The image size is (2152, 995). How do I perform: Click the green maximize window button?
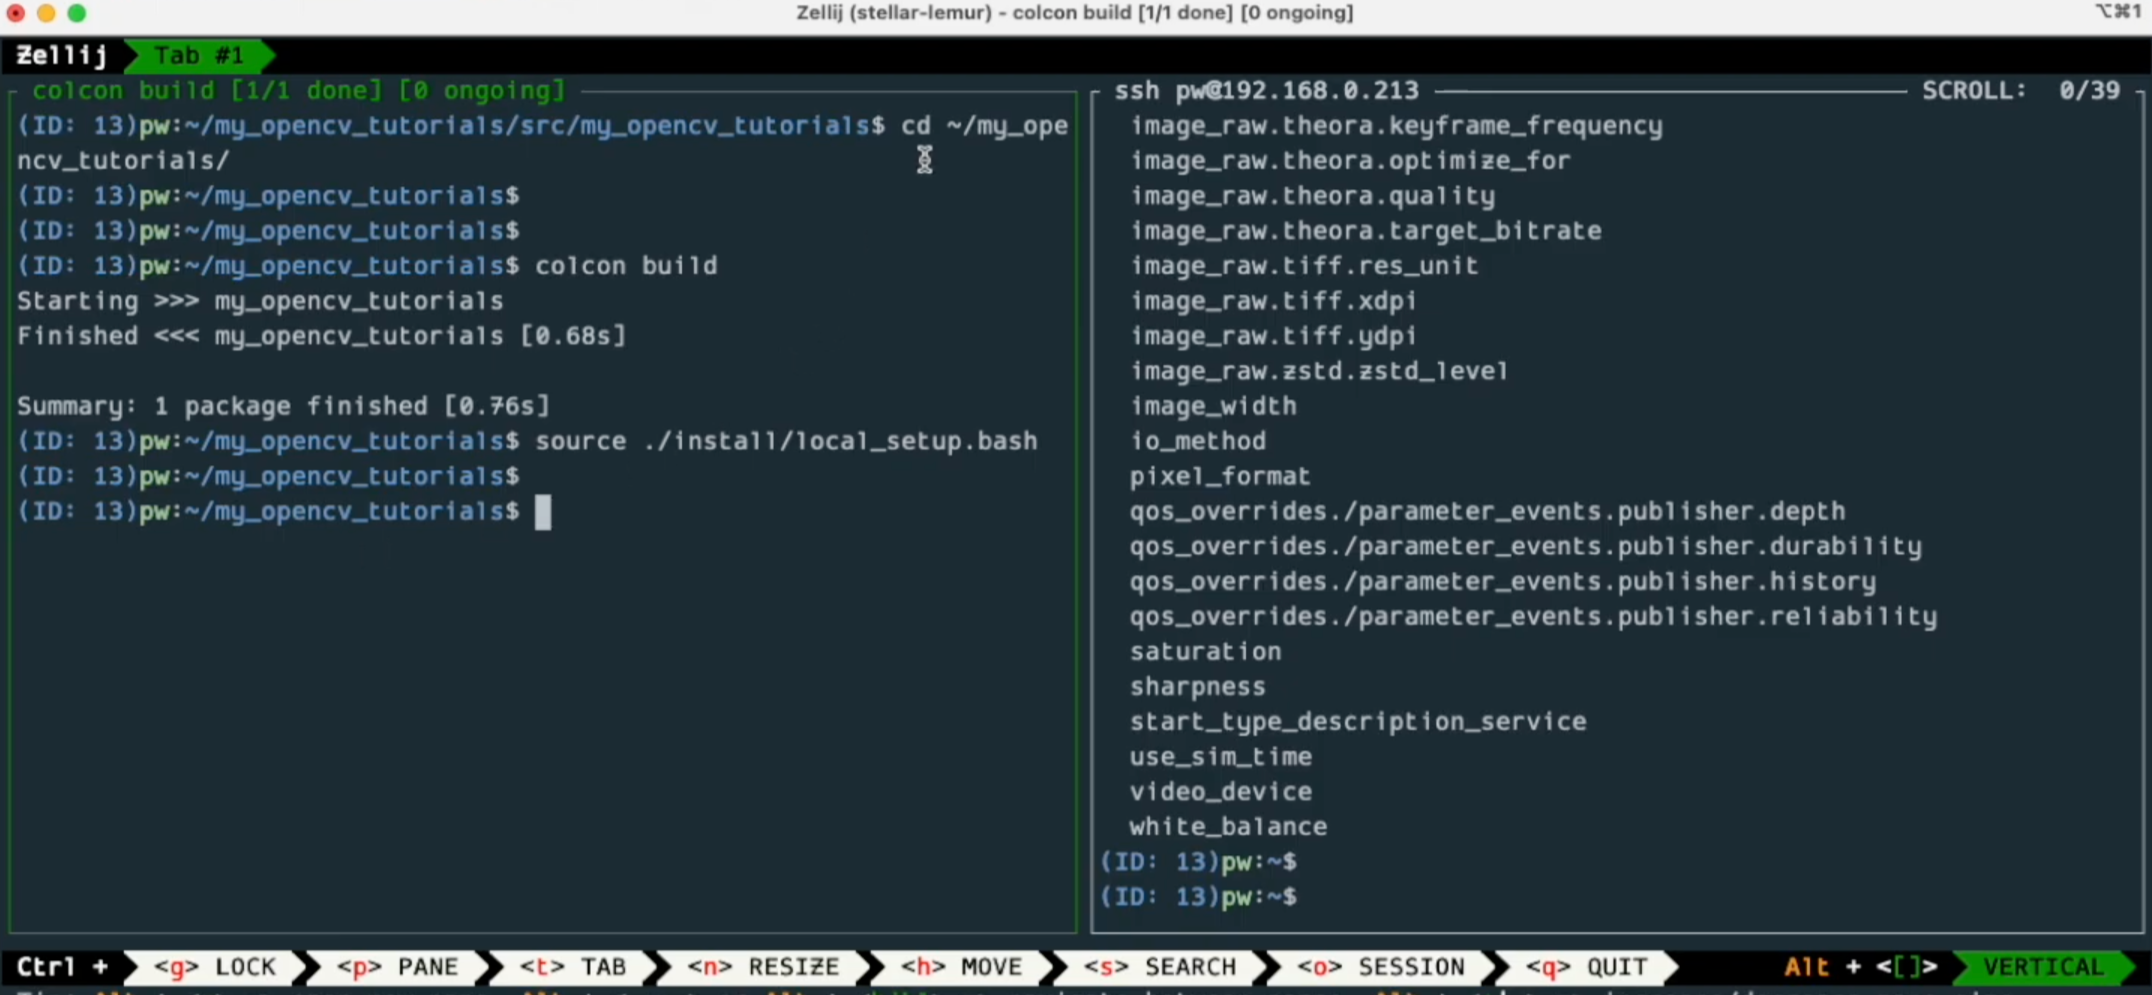pyautogui.click(x=77, y=13)
